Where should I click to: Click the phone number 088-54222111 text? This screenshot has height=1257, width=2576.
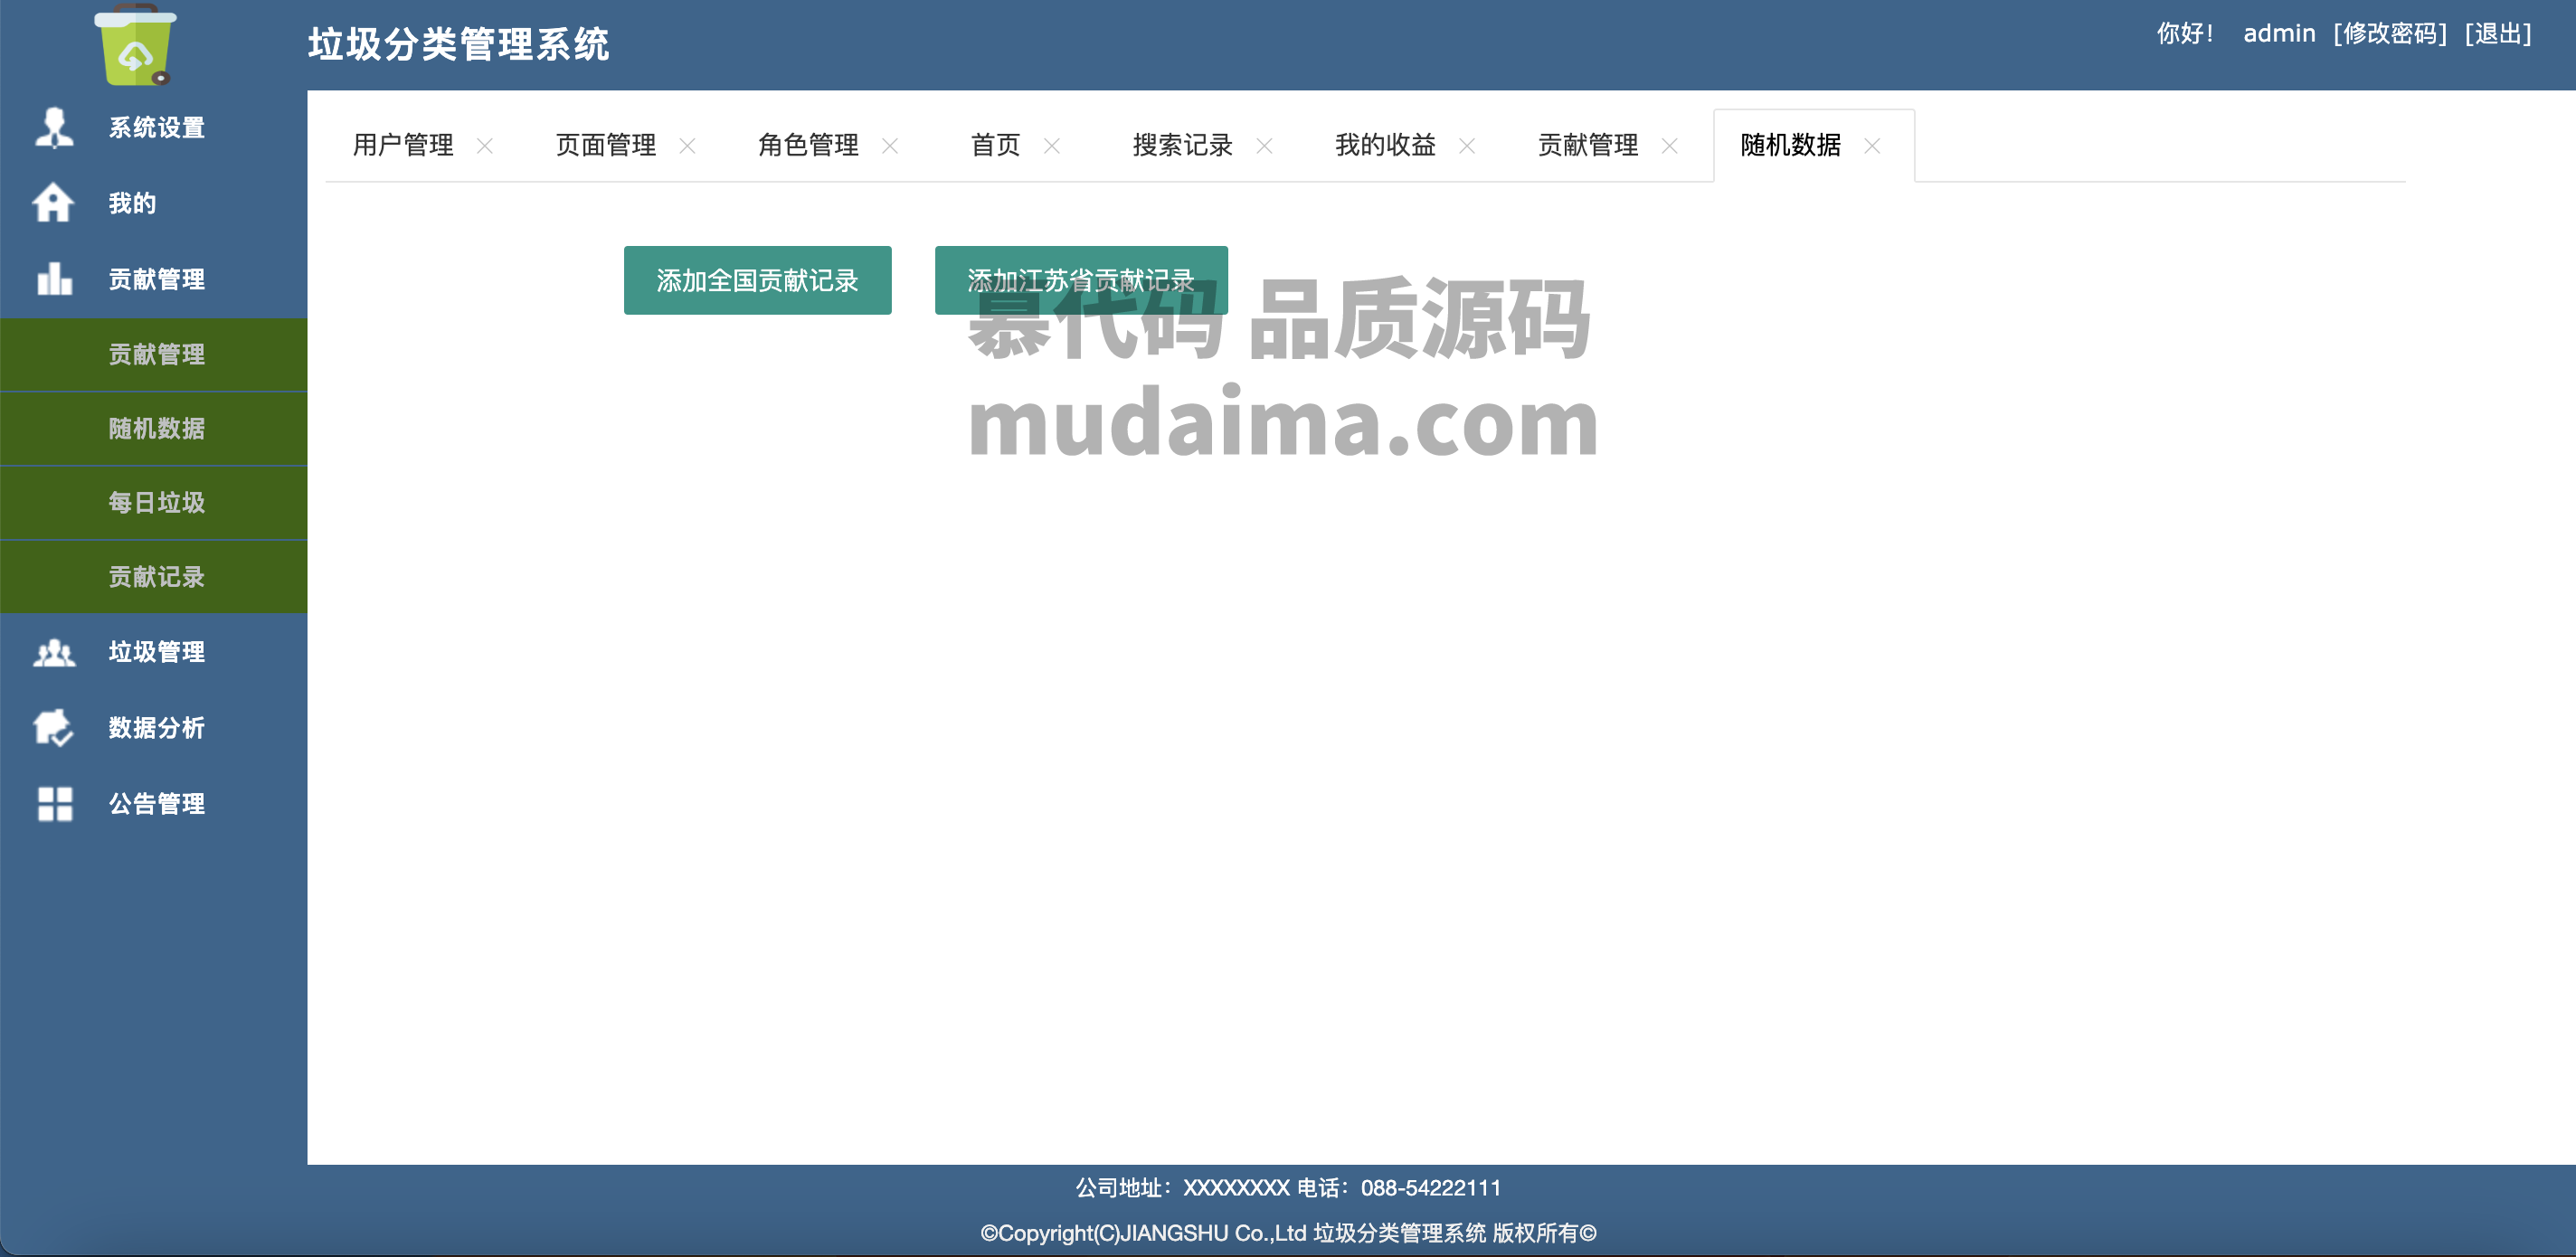[x=1431, y=1188]
